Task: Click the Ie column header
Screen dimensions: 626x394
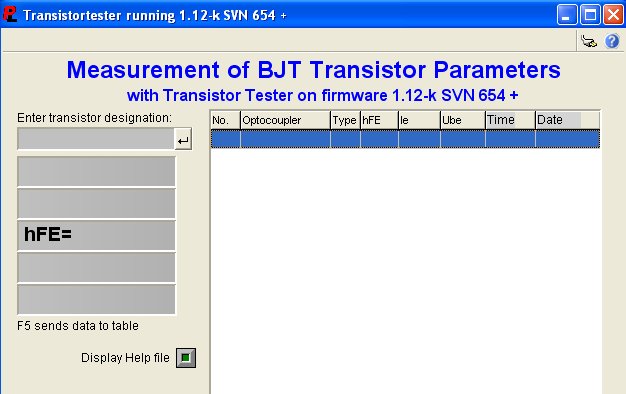Action: click(x=419, y=120)
